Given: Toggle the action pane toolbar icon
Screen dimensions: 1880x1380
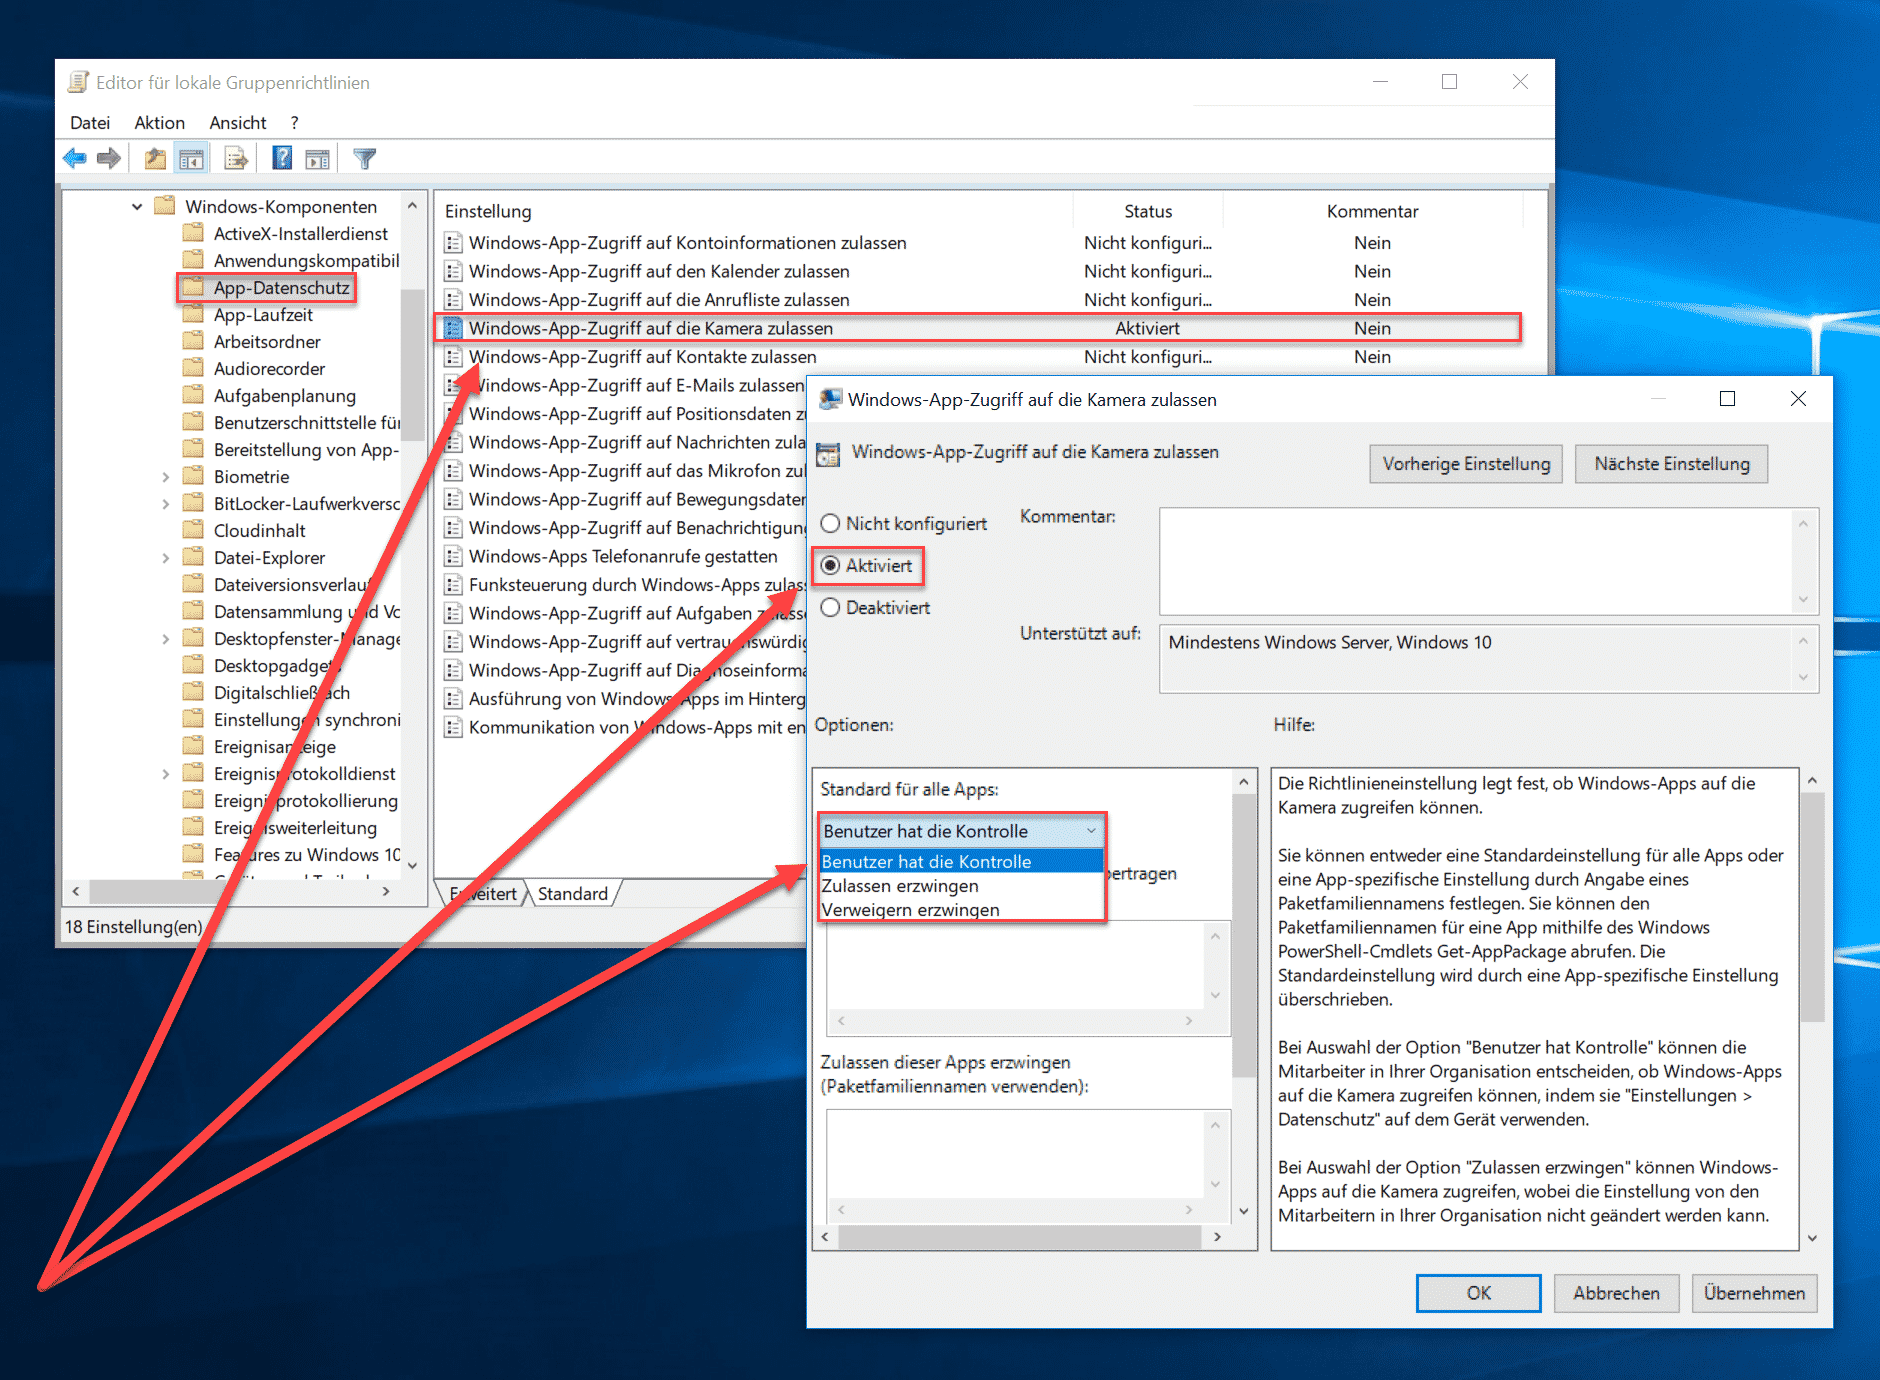Looking at the screenshot, I should [318, 158].
